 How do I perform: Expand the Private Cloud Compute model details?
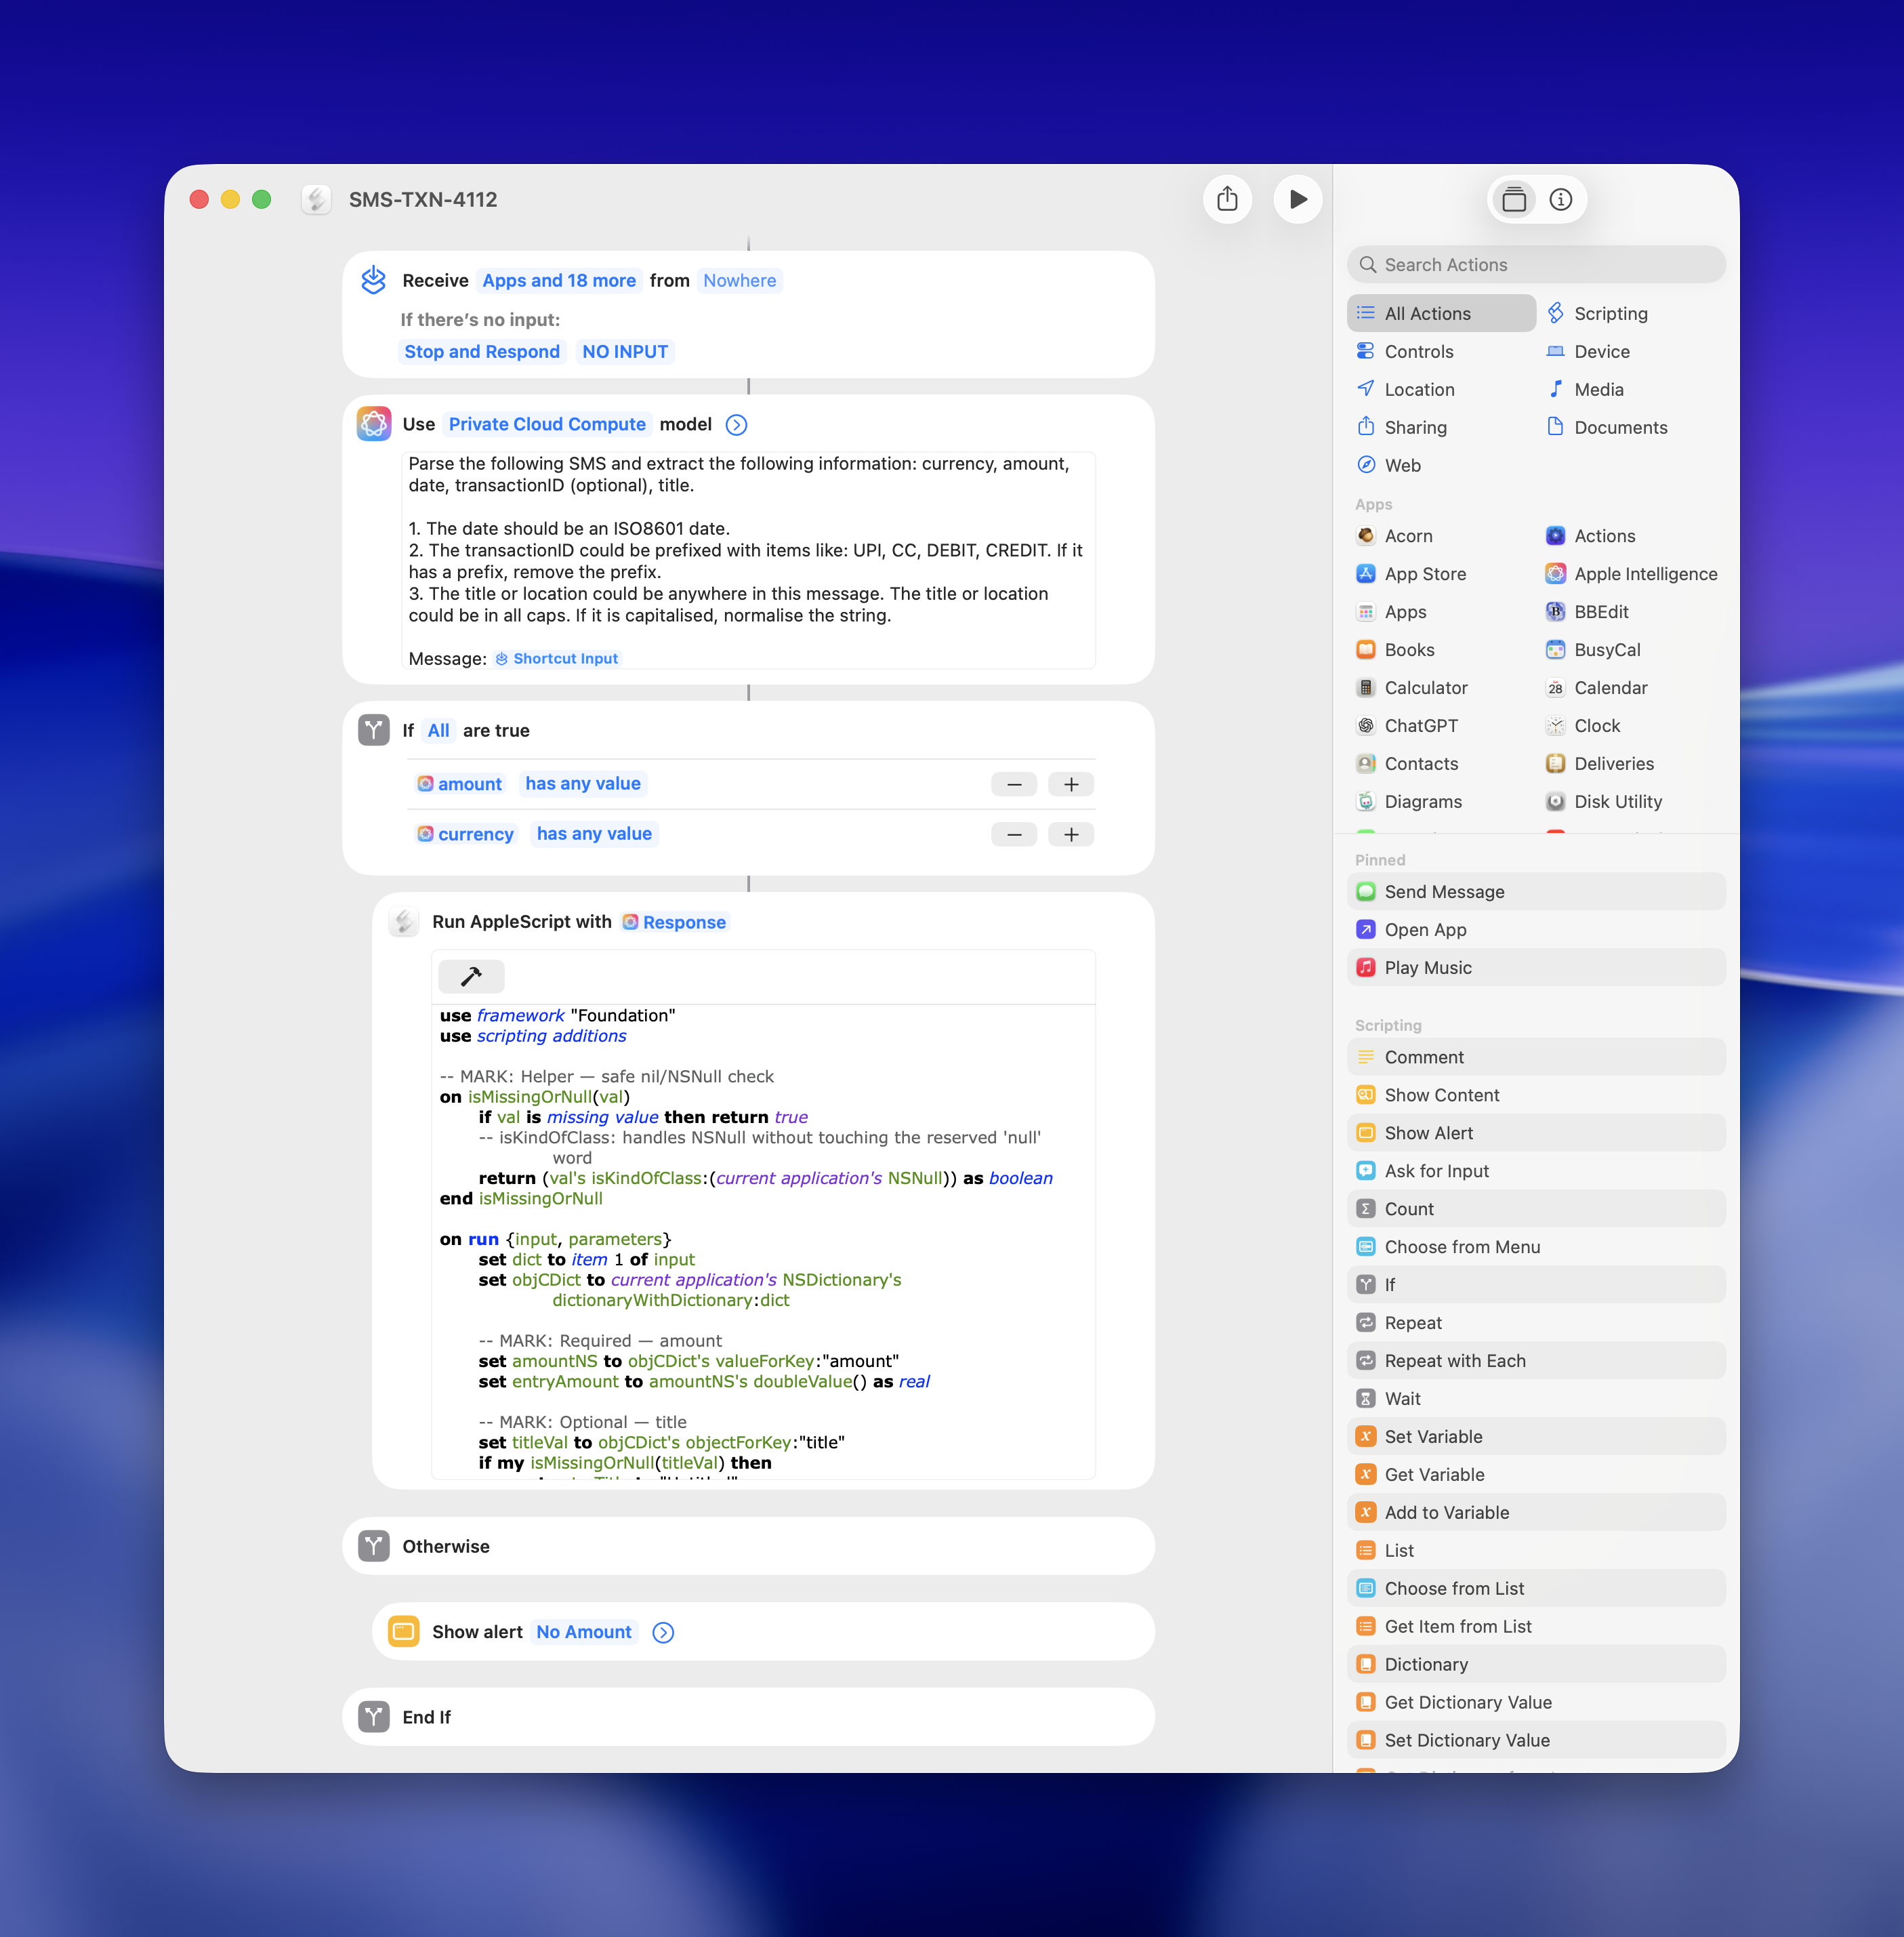coord(736,424)
